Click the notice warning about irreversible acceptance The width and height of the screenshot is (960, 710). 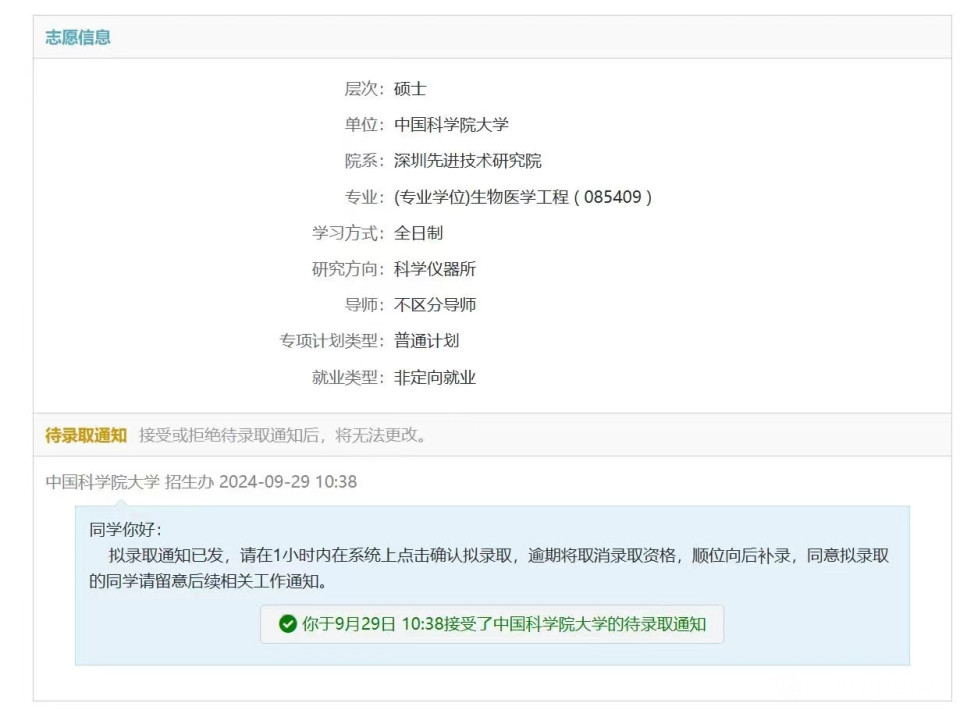(283, 435)
